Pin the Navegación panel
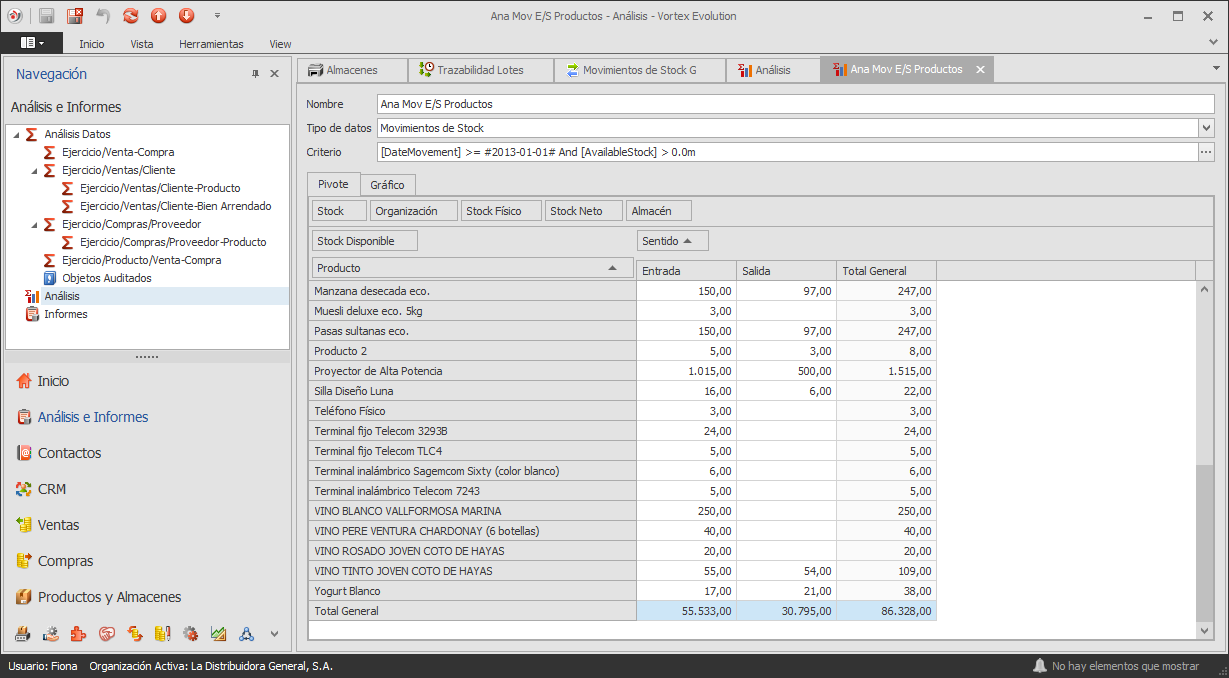Screen dimensions: 1229x678 click(255, 74)
